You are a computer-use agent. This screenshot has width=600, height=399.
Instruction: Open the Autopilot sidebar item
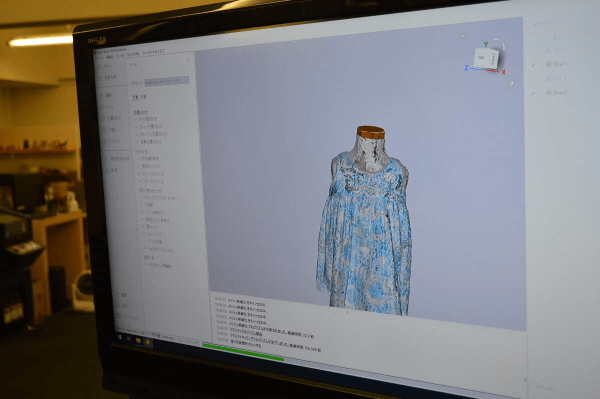[x=108, y=78]
